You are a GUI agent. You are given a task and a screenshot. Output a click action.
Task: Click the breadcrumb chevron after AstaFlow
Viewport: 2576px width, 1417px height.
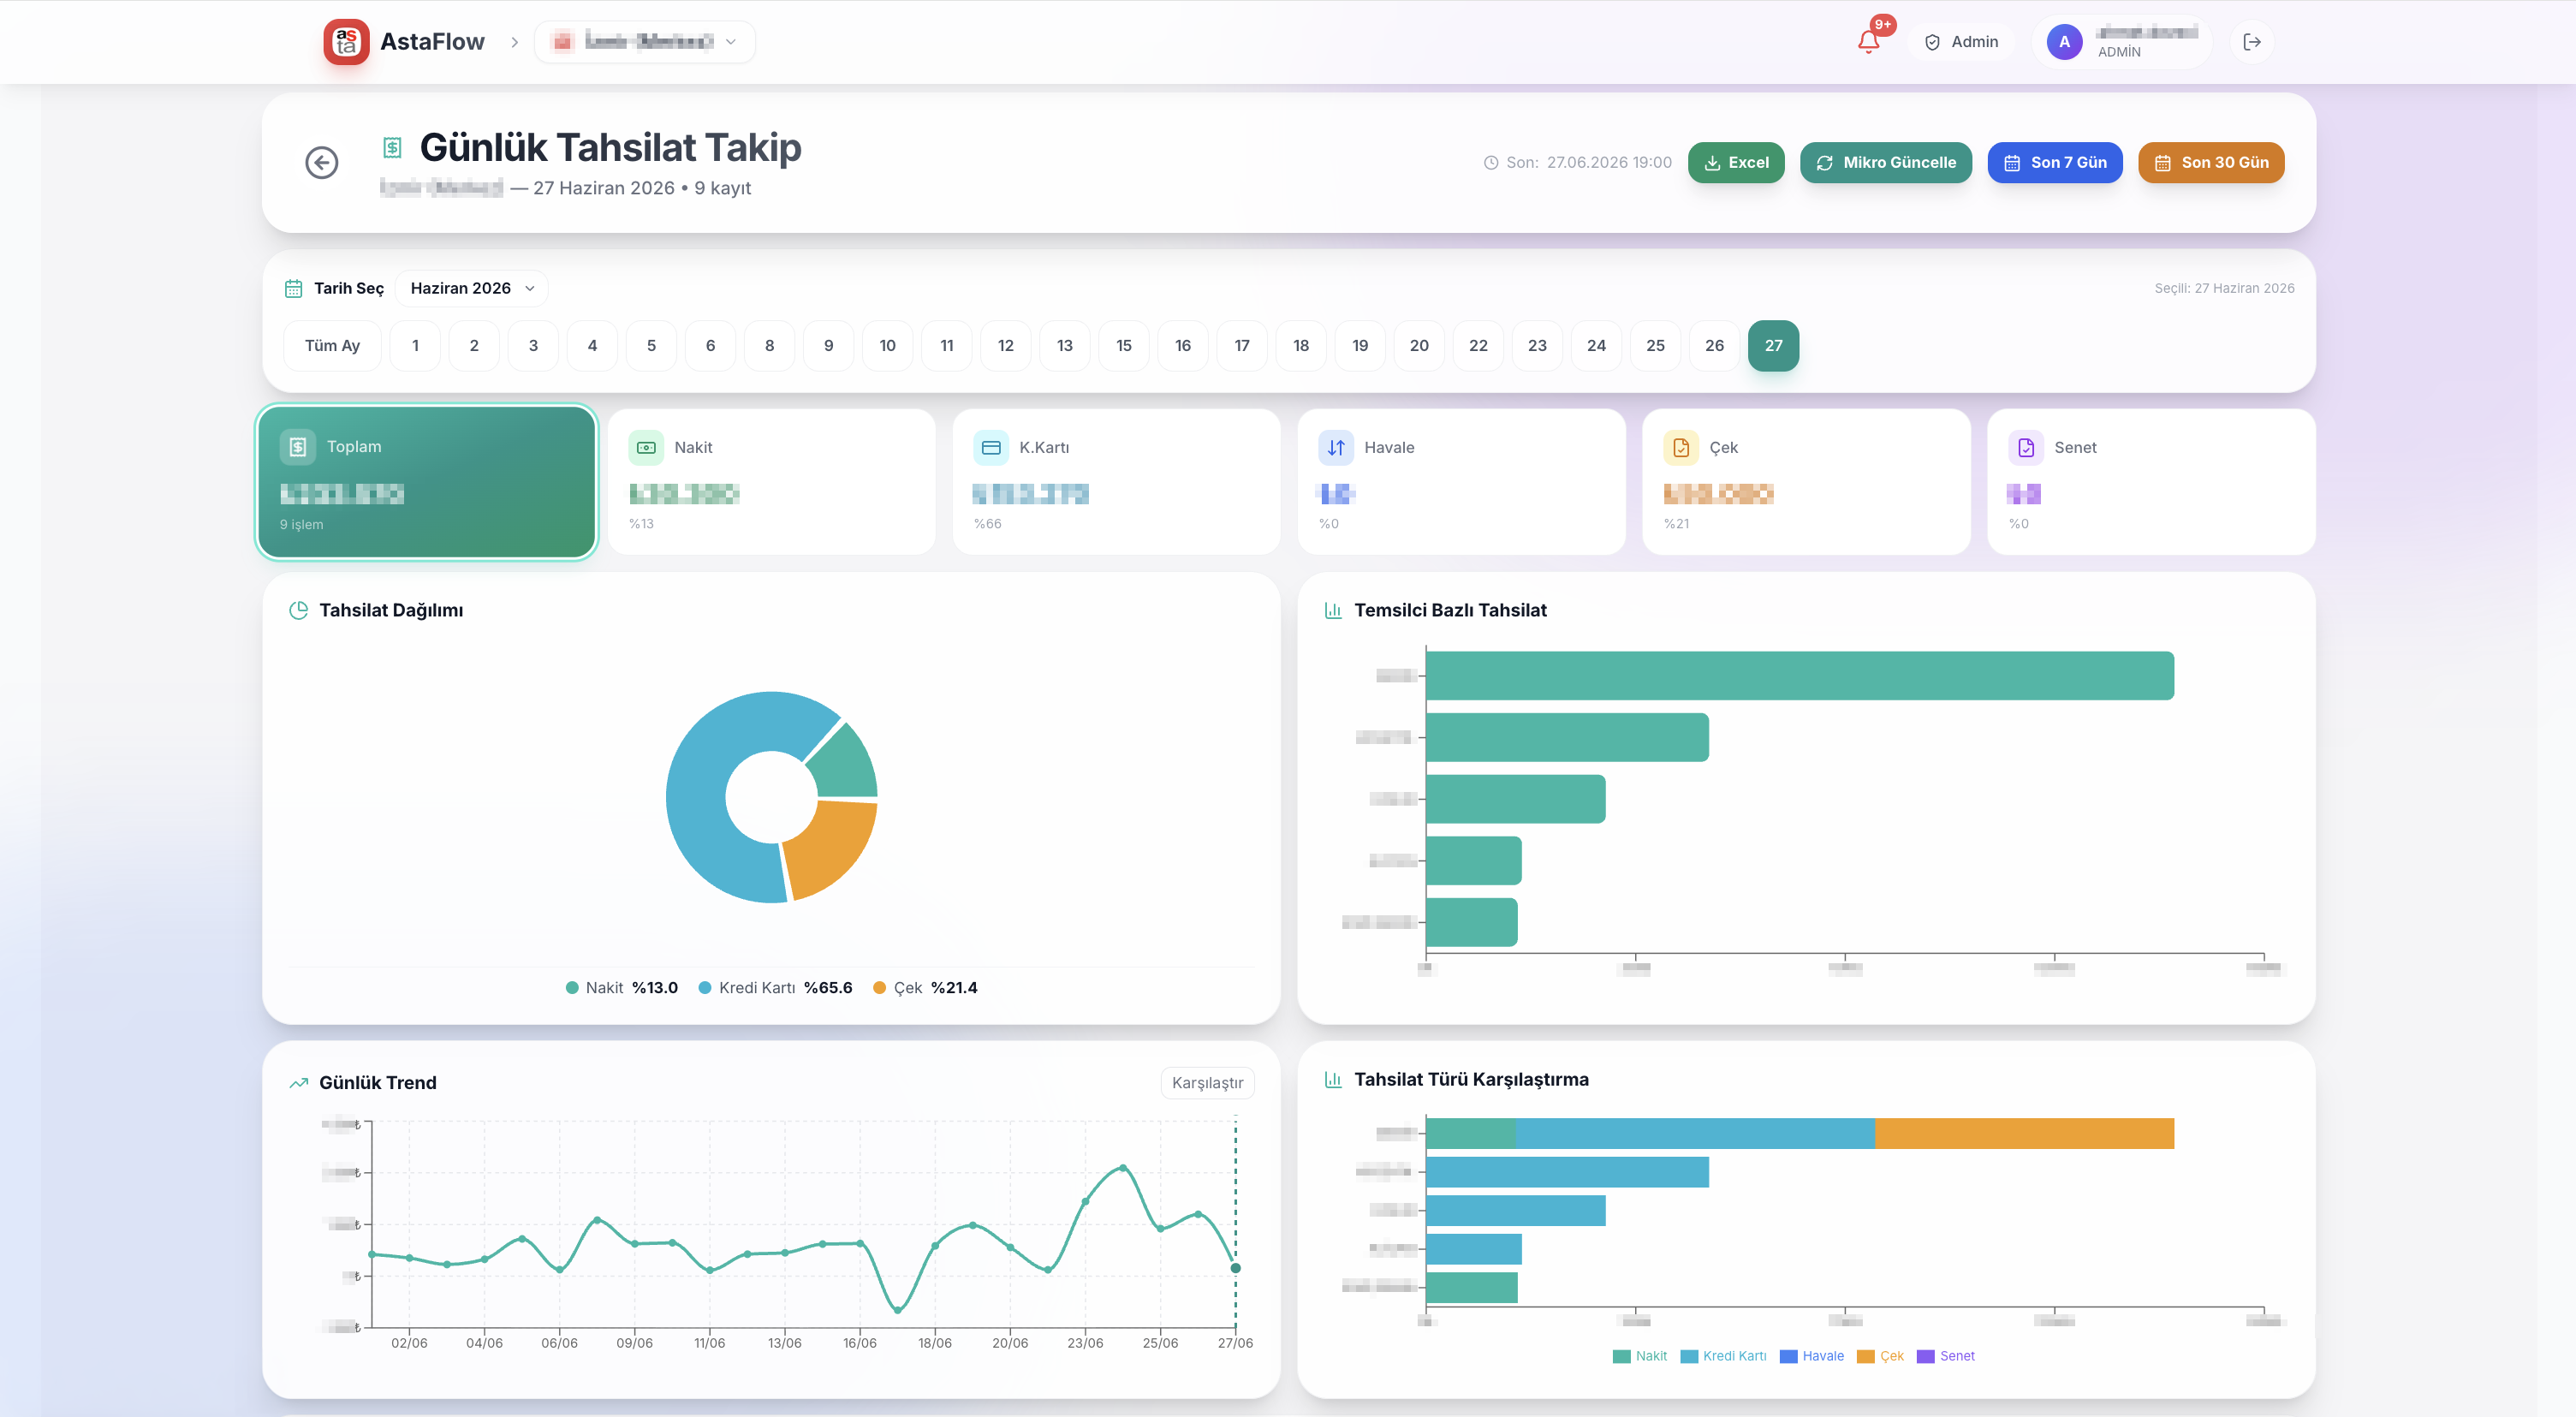click(514, 42)
